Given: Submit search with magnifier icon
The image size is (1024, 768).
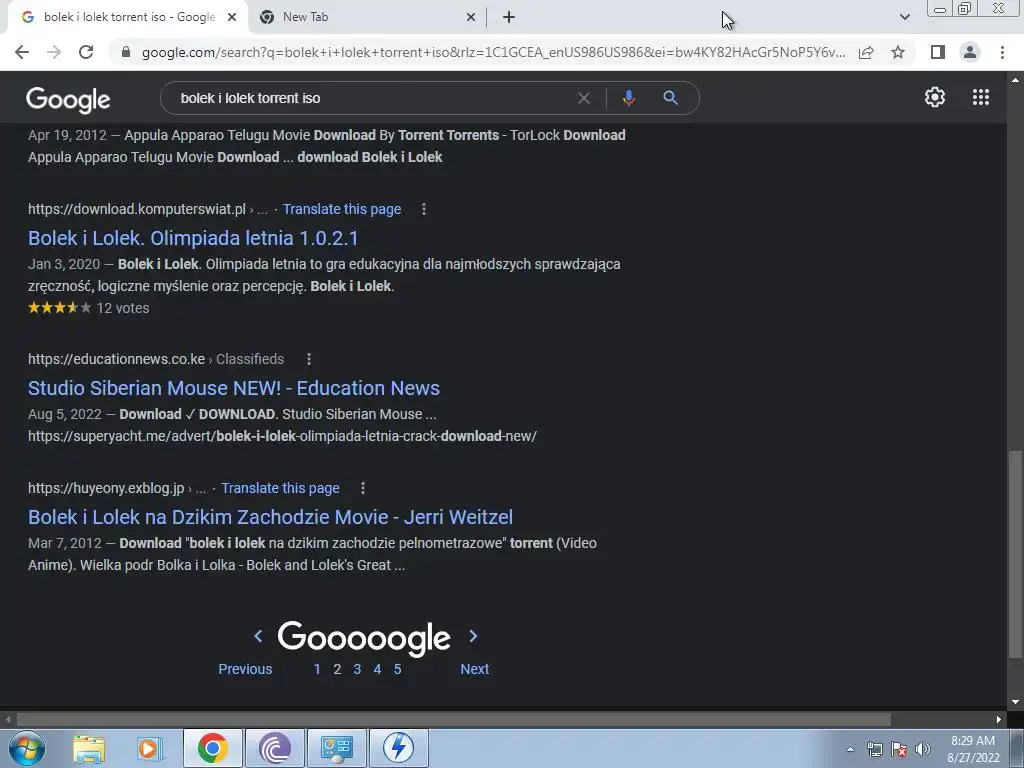Looking at the screenshot, I should [670, 98].
